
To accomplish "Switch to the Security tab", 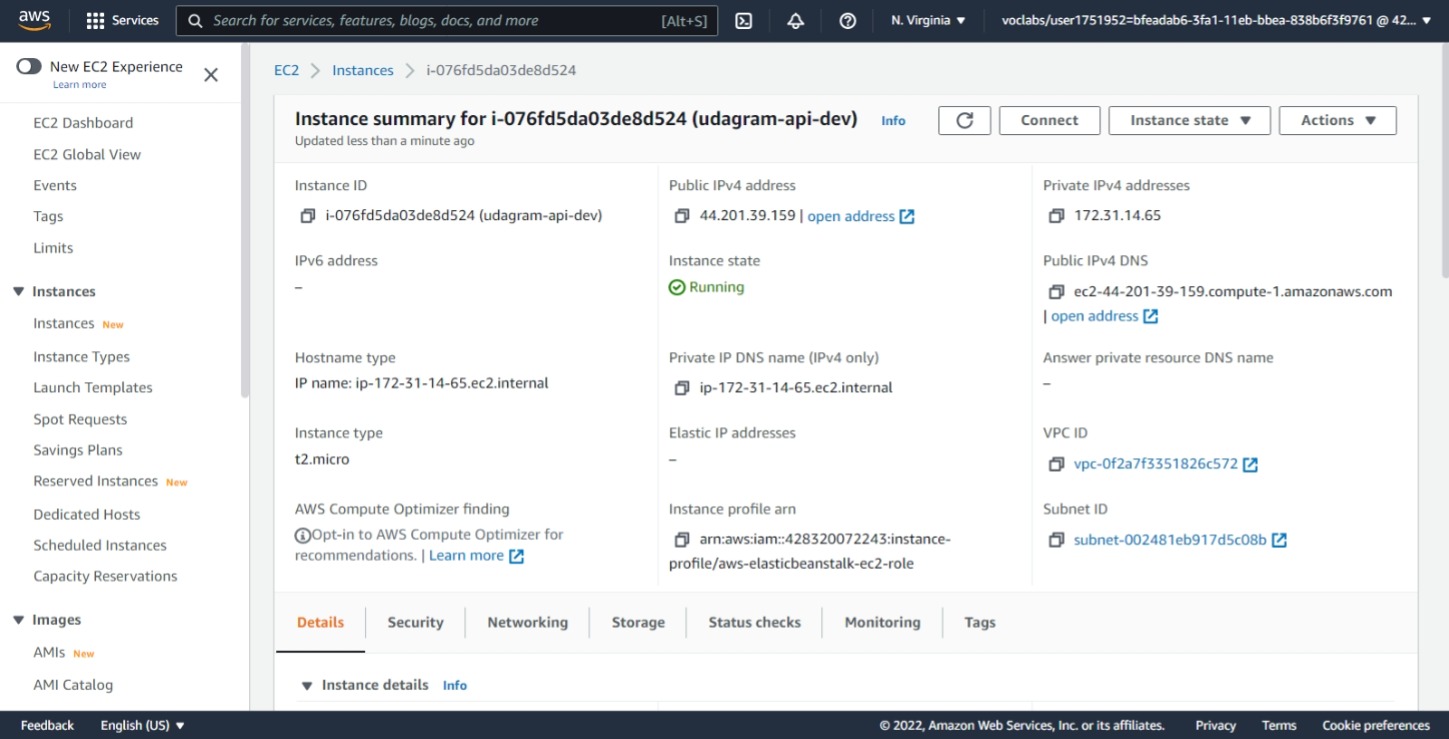I will [415, 622].
